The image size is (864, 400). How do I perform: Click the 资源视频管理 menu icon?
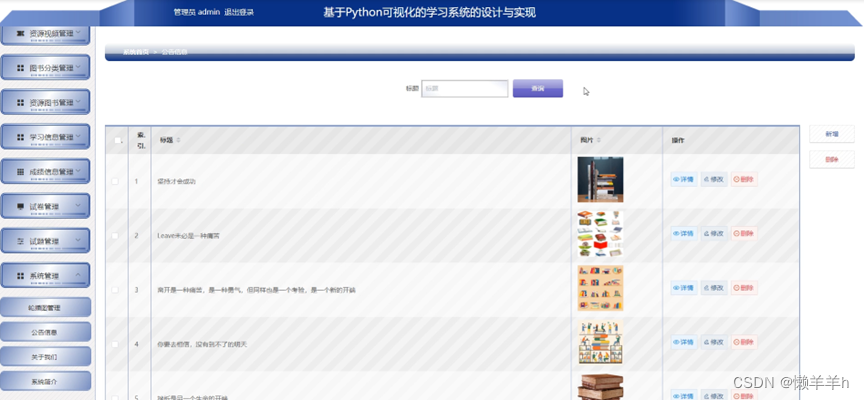[x=20, y=34]
